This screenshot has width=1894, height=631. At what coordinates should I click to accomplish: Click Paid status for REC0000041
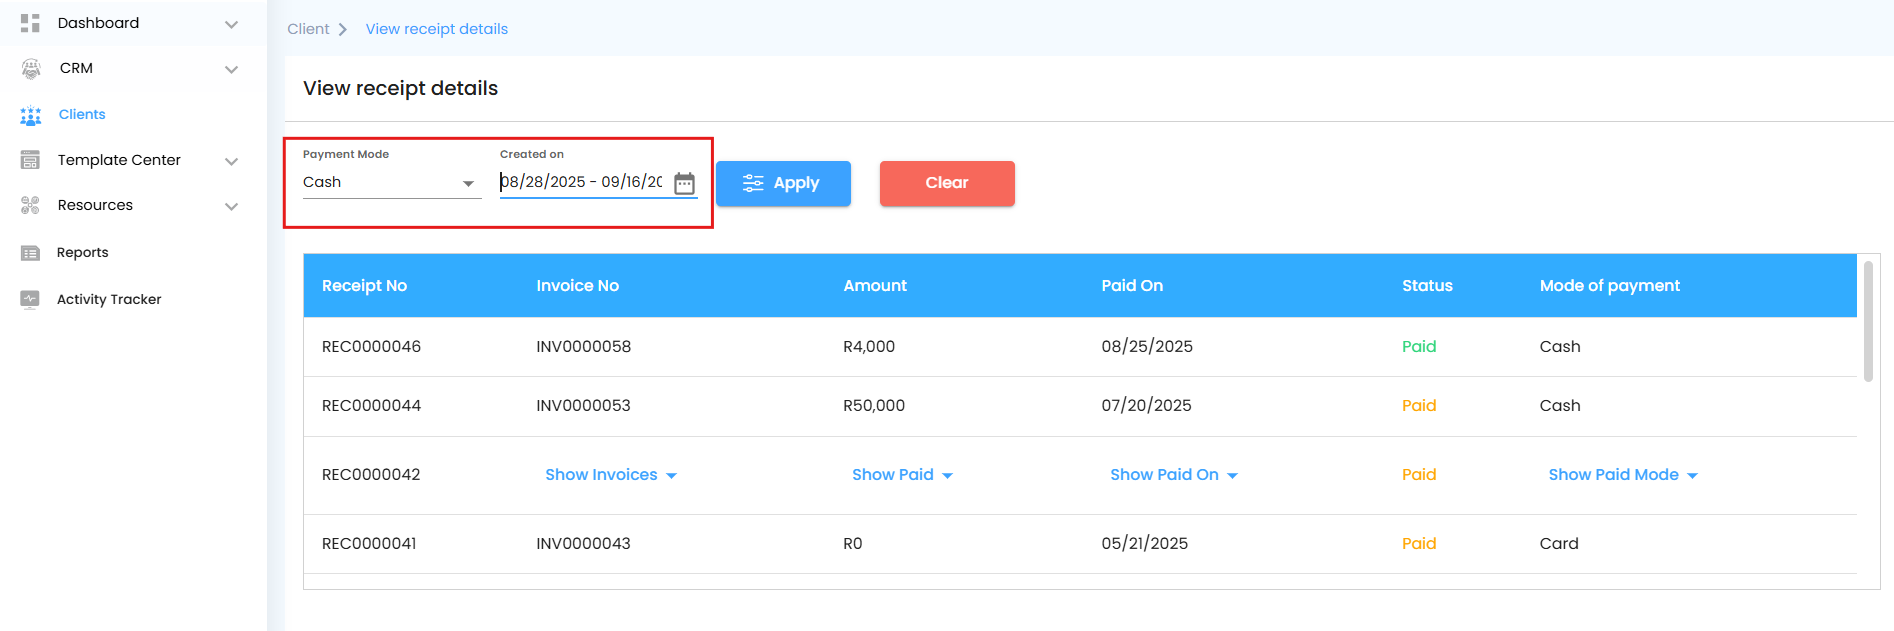pyautogui.click(x=1419, y=543)
